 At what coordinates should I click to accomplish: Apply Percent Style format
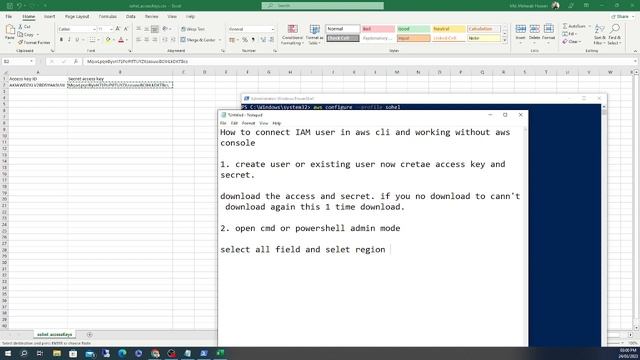[x=245, y=40]
